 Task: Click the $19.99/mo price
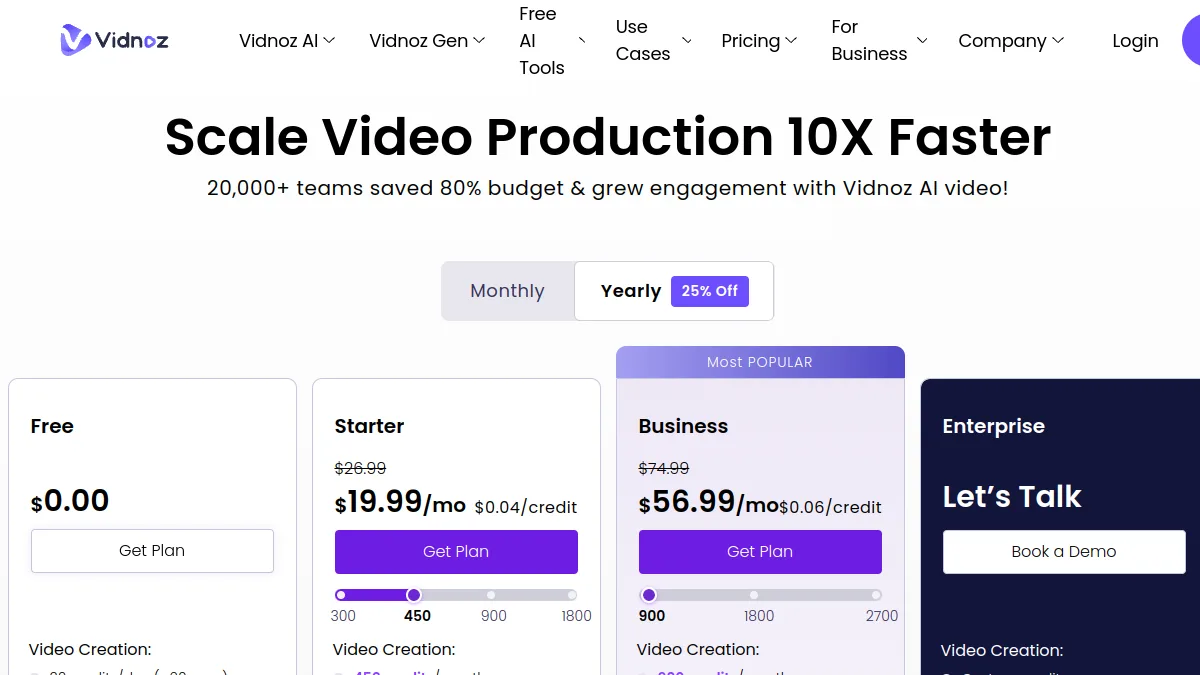coord(400,502)
